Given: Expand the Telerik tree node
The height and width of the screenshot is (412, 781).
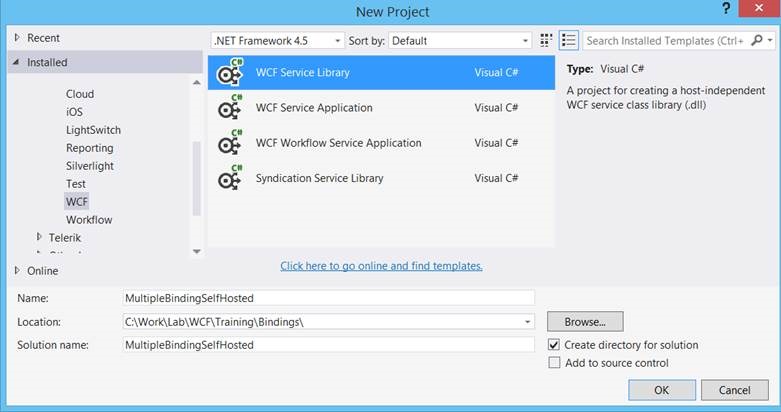Looking at the screenshot, I should (39, 237).
